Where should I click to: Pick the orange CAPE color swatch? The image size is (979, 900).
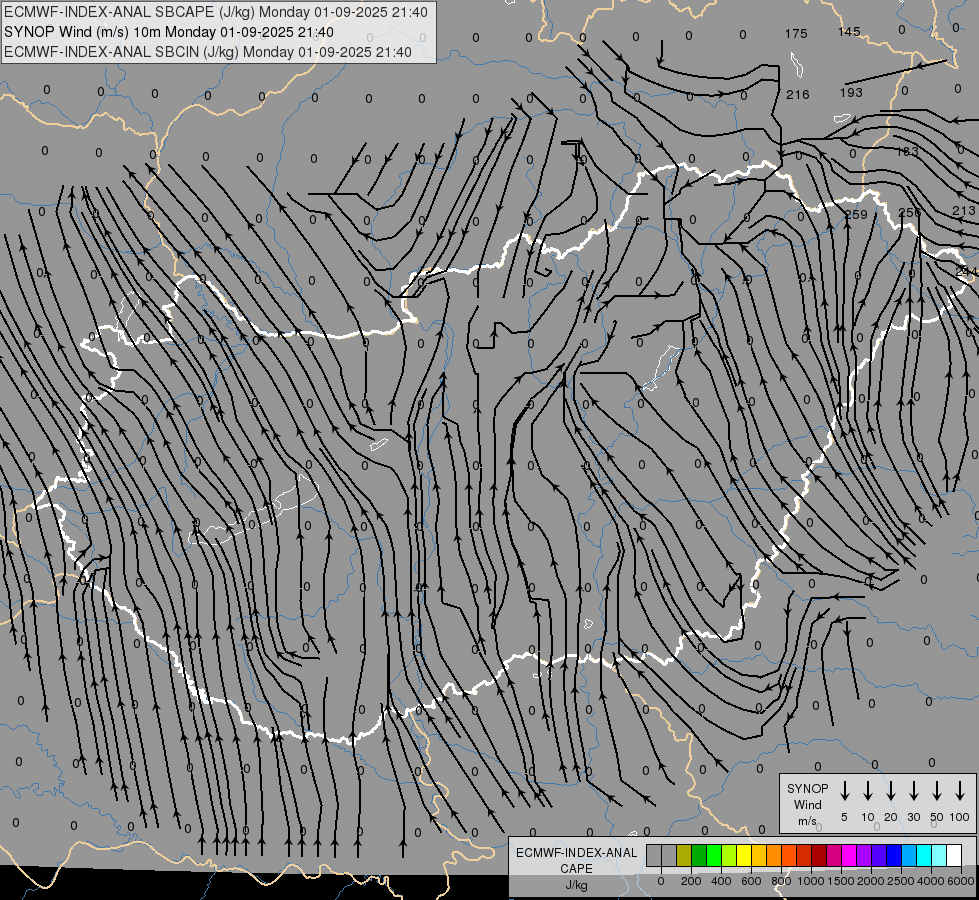[x=775, y=855]
